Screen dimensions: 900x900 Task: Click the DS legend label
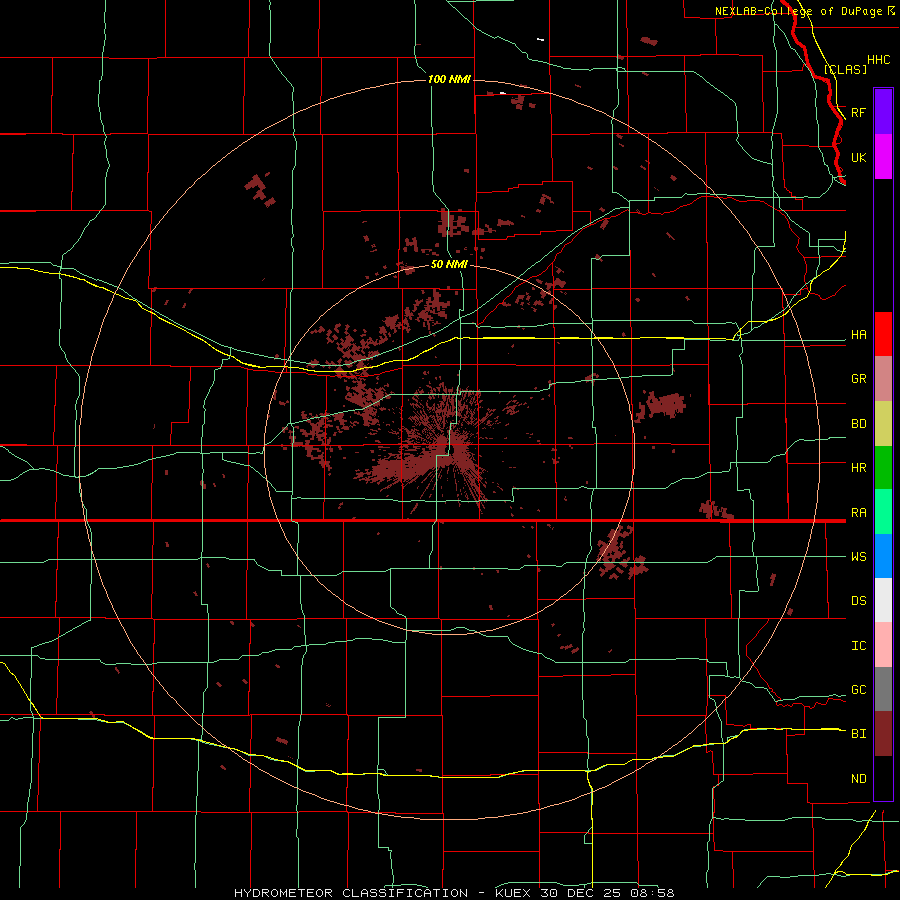tap(859, 601)
